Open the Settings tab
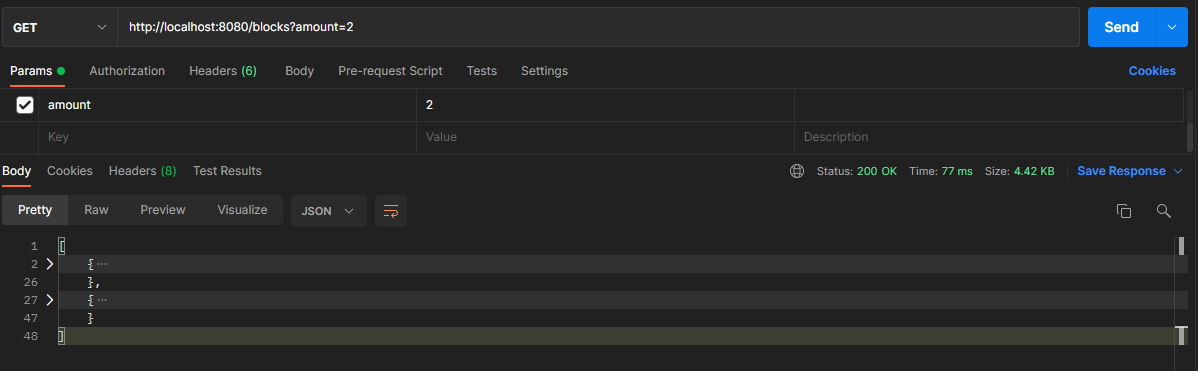The height and width of the screenshot is (371, 1198). click(x=545, y=71)
